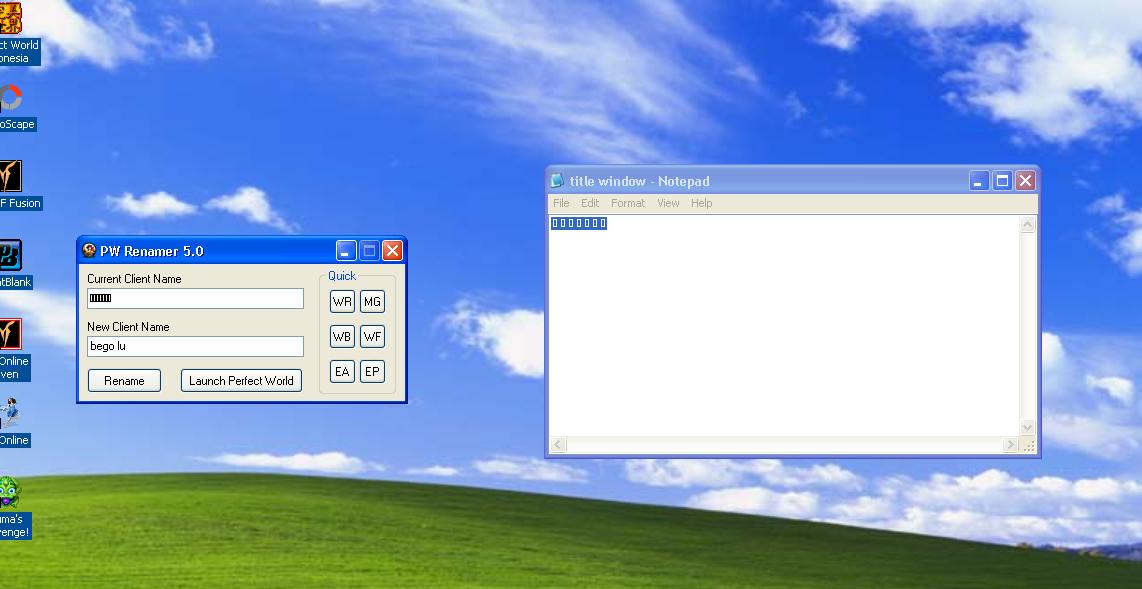
Task: Maximize the Notepad window
Action: [1003, 181]
